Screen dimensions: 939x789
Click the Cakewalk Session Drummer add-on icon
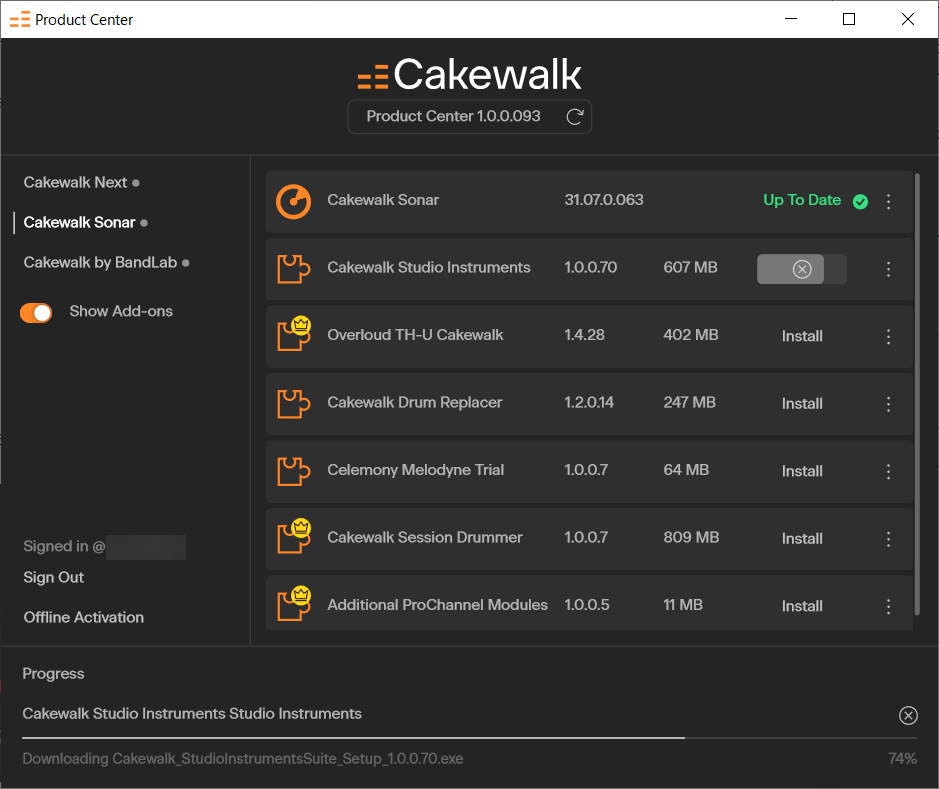pos(293,536)
